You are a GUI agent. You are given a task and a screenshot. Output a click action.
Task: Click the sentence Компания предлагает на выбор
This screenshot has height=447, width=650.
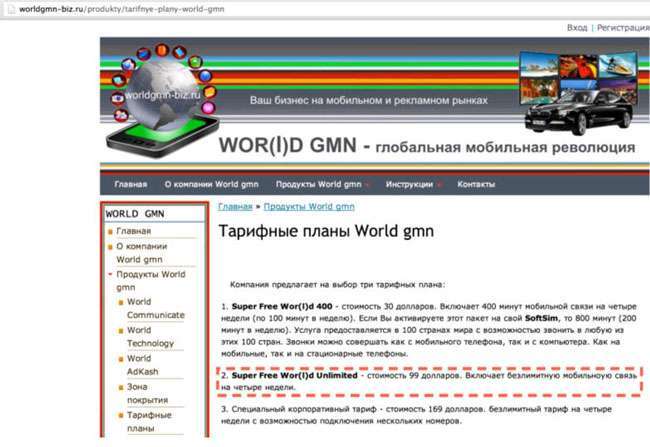coord(337,285)
